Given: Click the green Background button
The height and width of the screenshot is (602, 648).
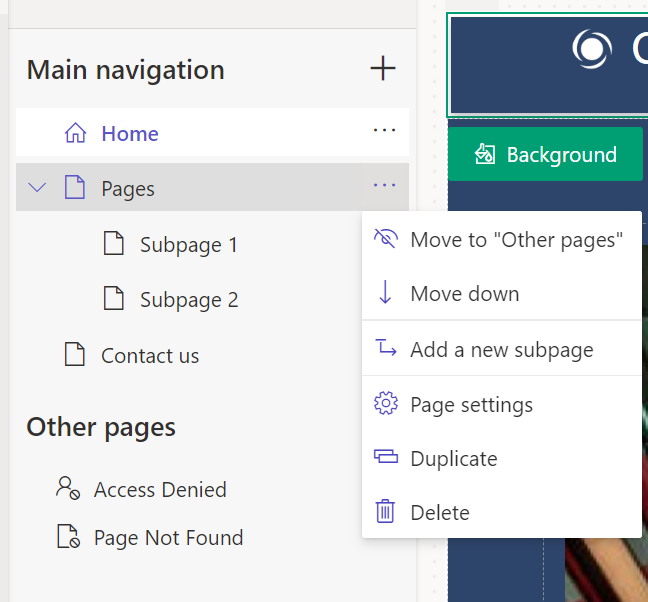Looking at the screenshot, I should (x=545, y=154).
